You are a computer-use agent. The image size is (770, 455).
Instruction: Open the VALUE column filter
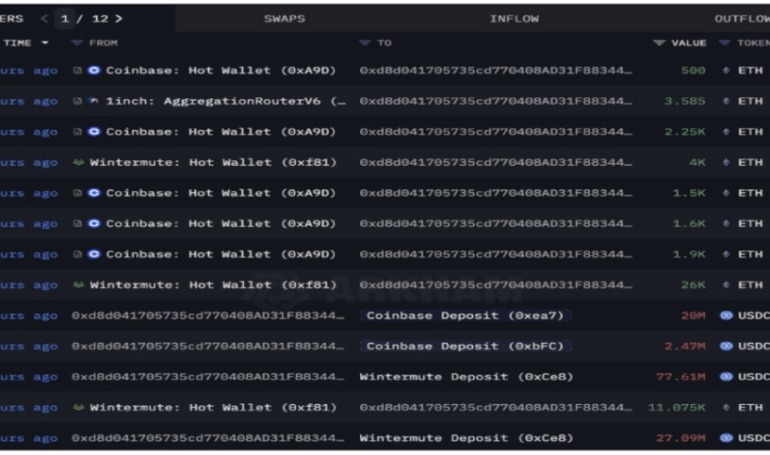click(659, 43)
